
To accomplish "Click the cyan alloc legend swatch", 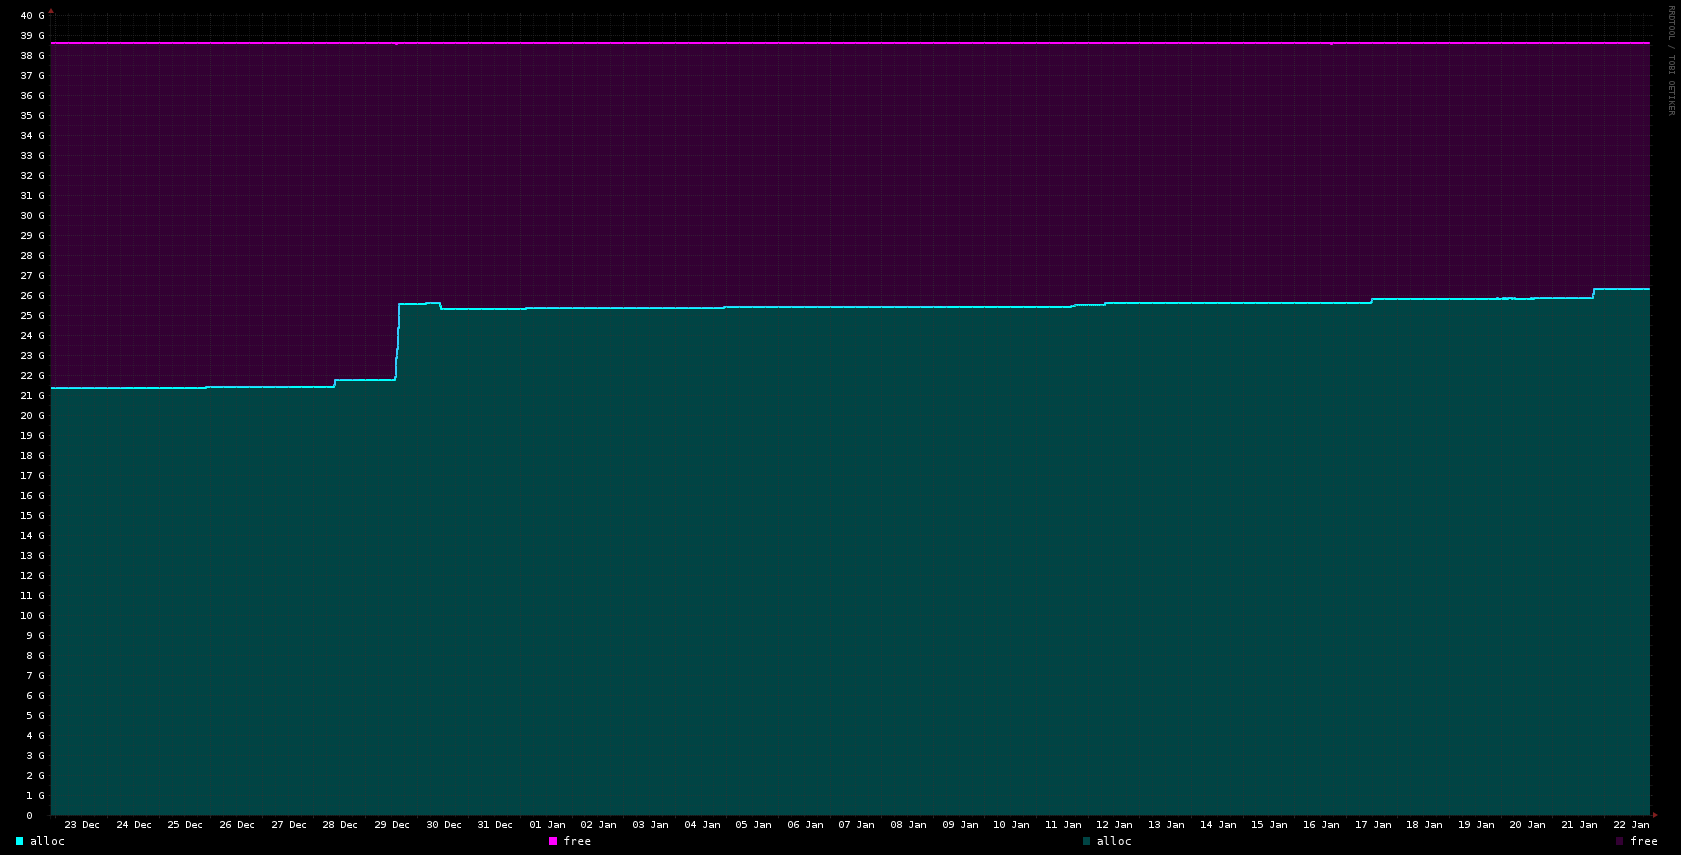I will tap(19, 841).
